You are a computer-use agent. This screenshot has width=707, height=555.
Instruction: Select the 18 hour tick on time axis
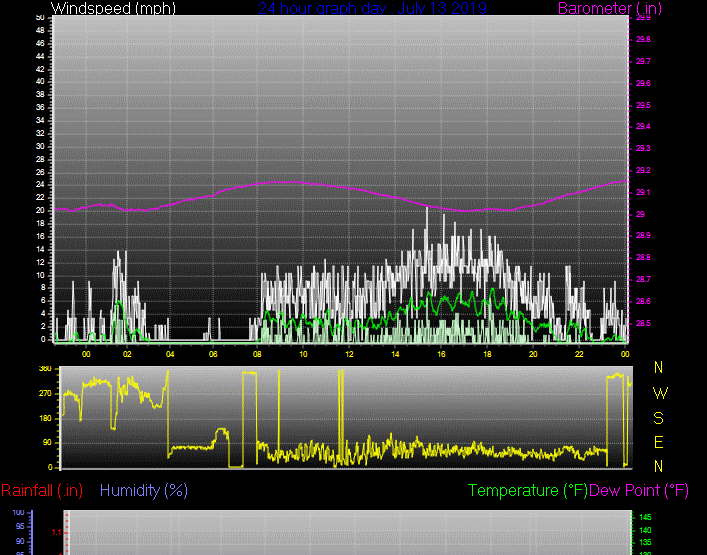487,354
